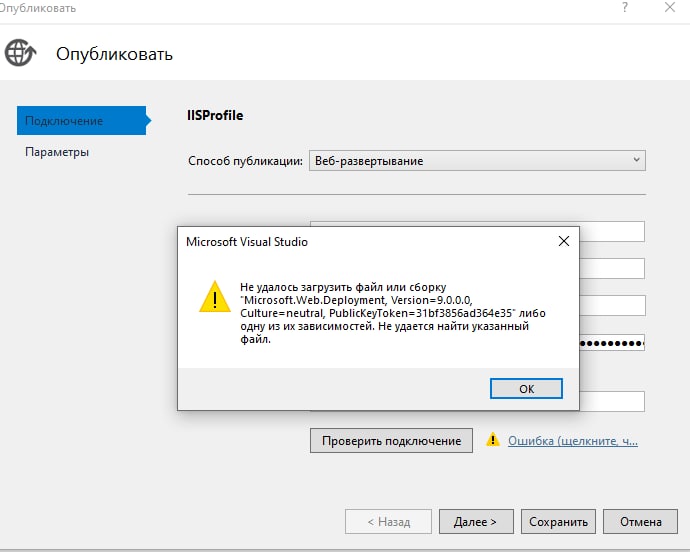Open the Ошибка error details link

tap(573, 441)
